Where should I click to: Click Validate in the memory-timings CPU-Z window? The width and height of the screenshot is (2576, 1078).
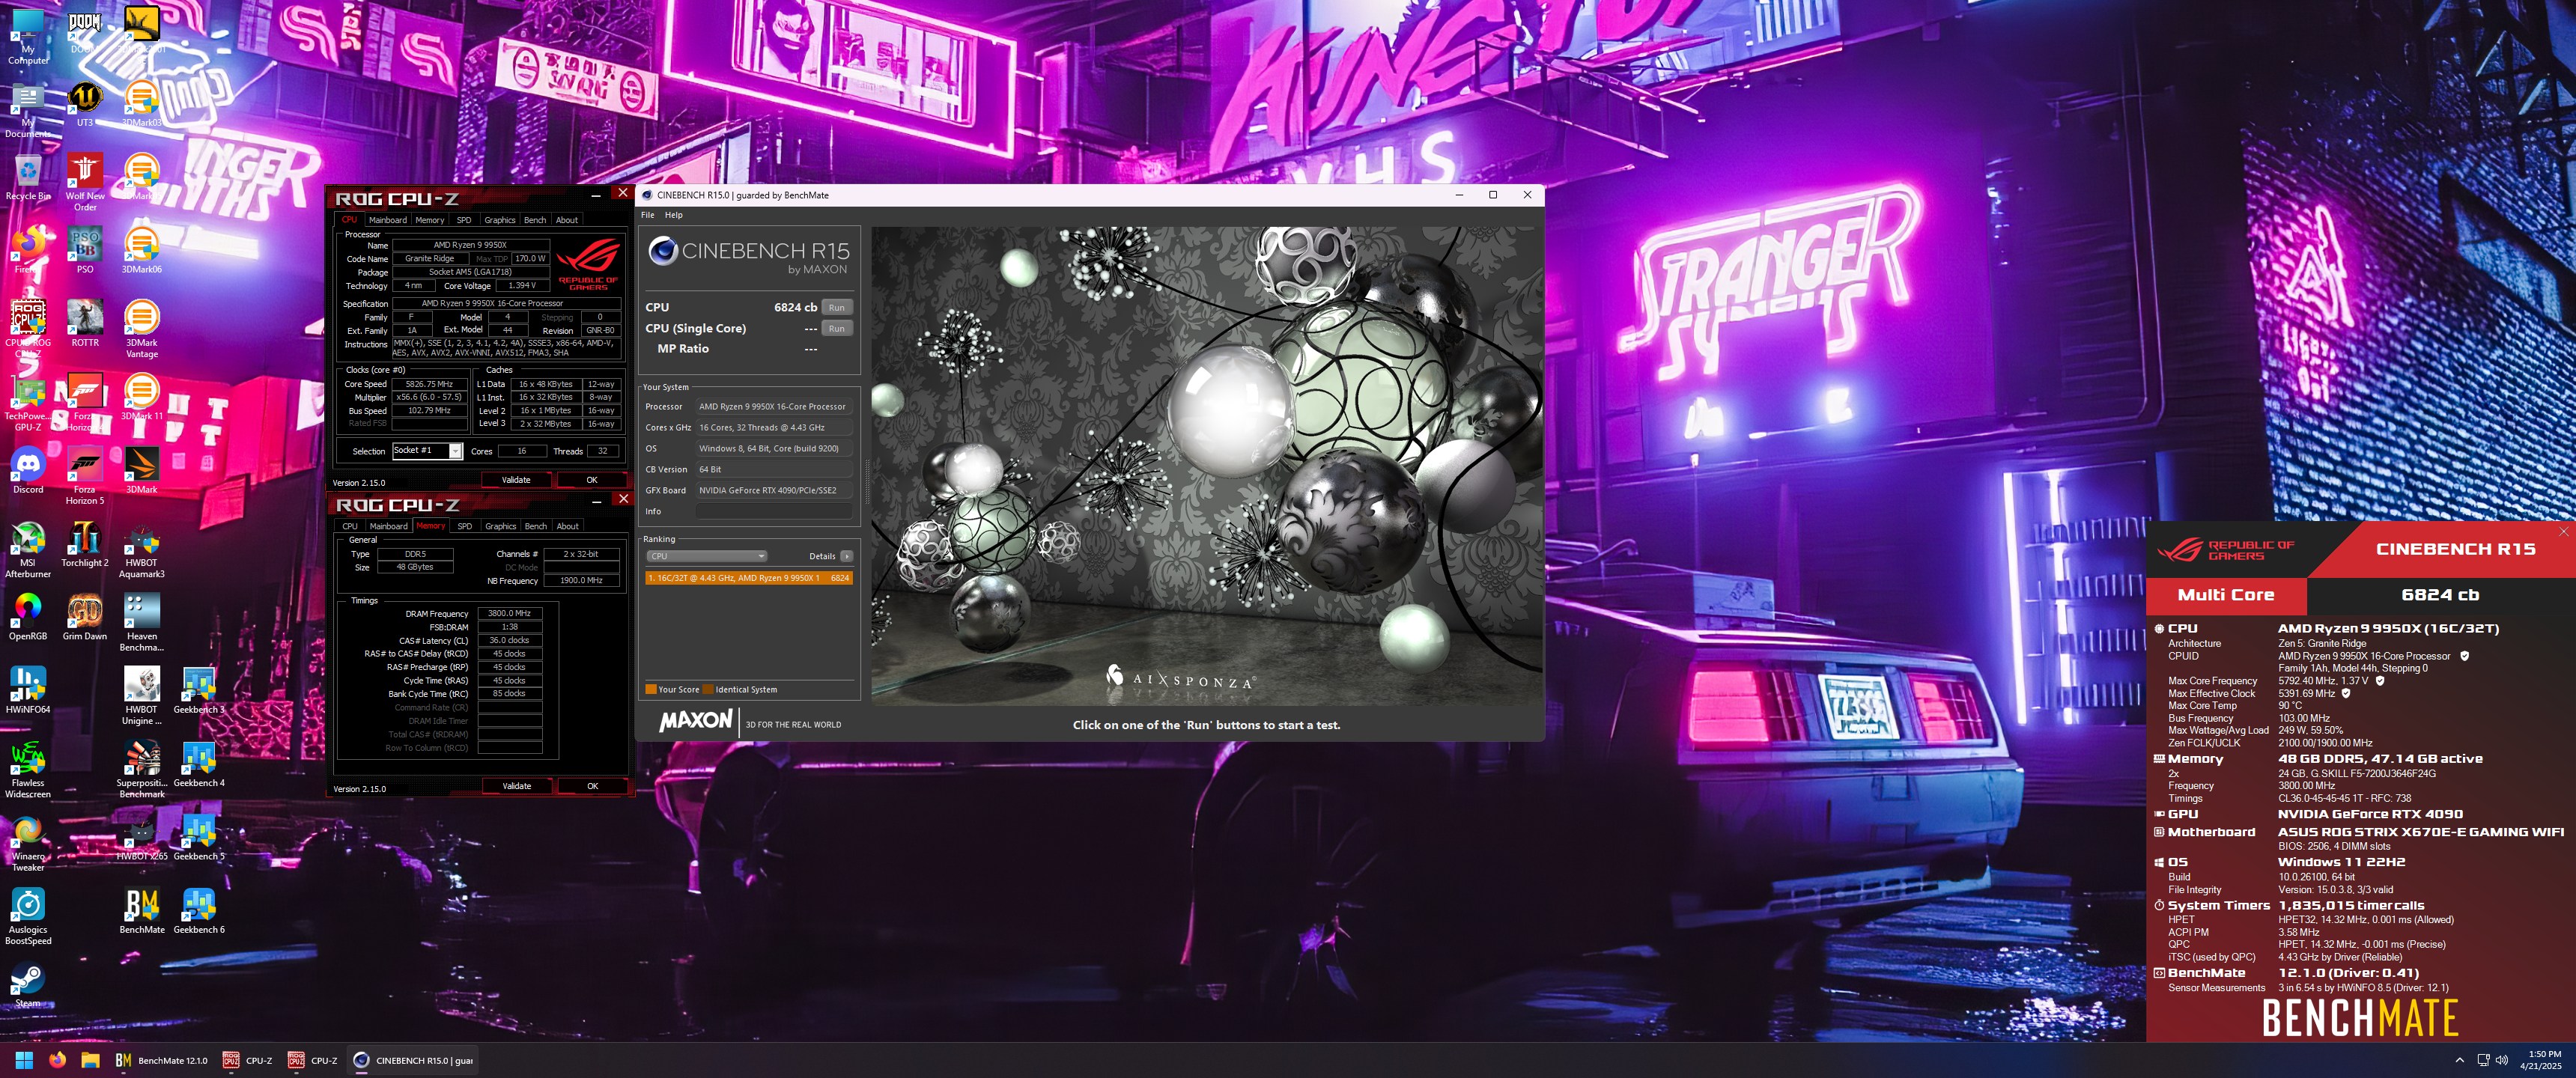point(517,786)
